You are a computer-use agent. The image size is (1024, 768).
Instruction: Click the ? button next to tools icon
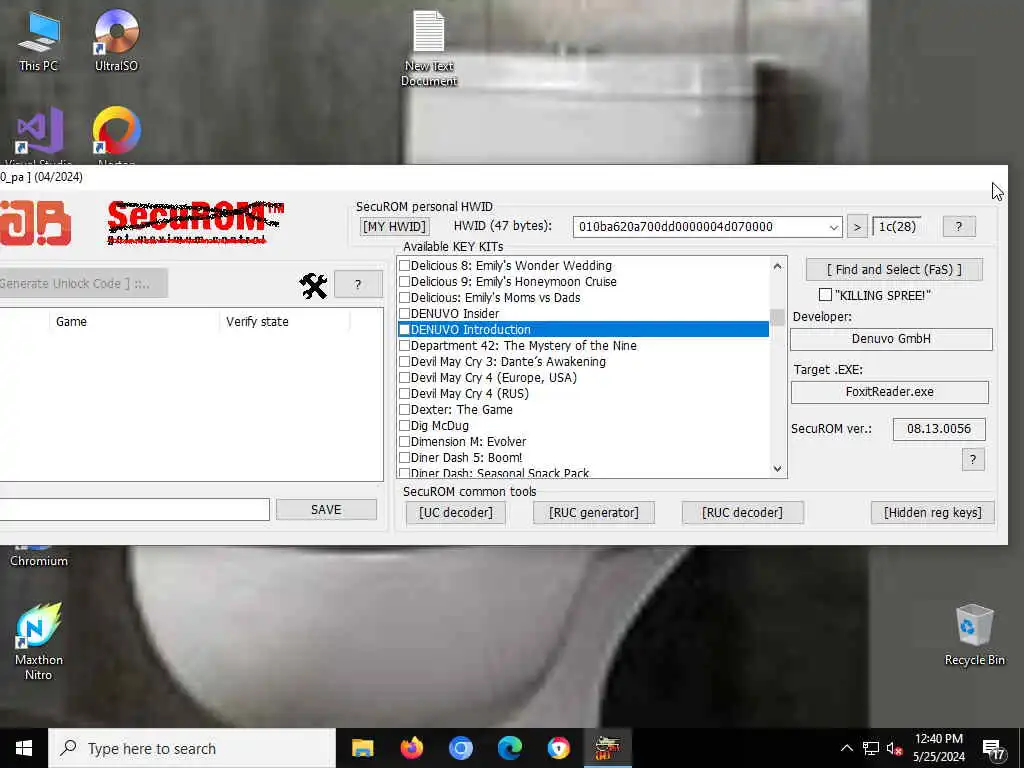coord(358,285)
